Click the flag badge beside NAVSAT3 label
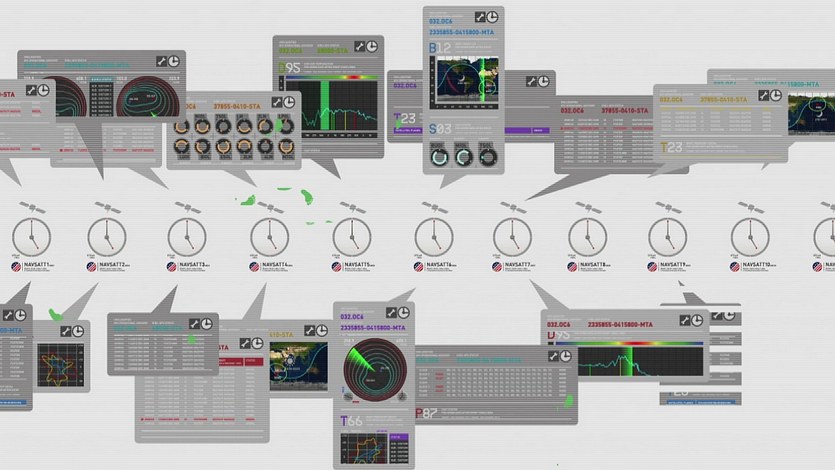 pos(172,267)
